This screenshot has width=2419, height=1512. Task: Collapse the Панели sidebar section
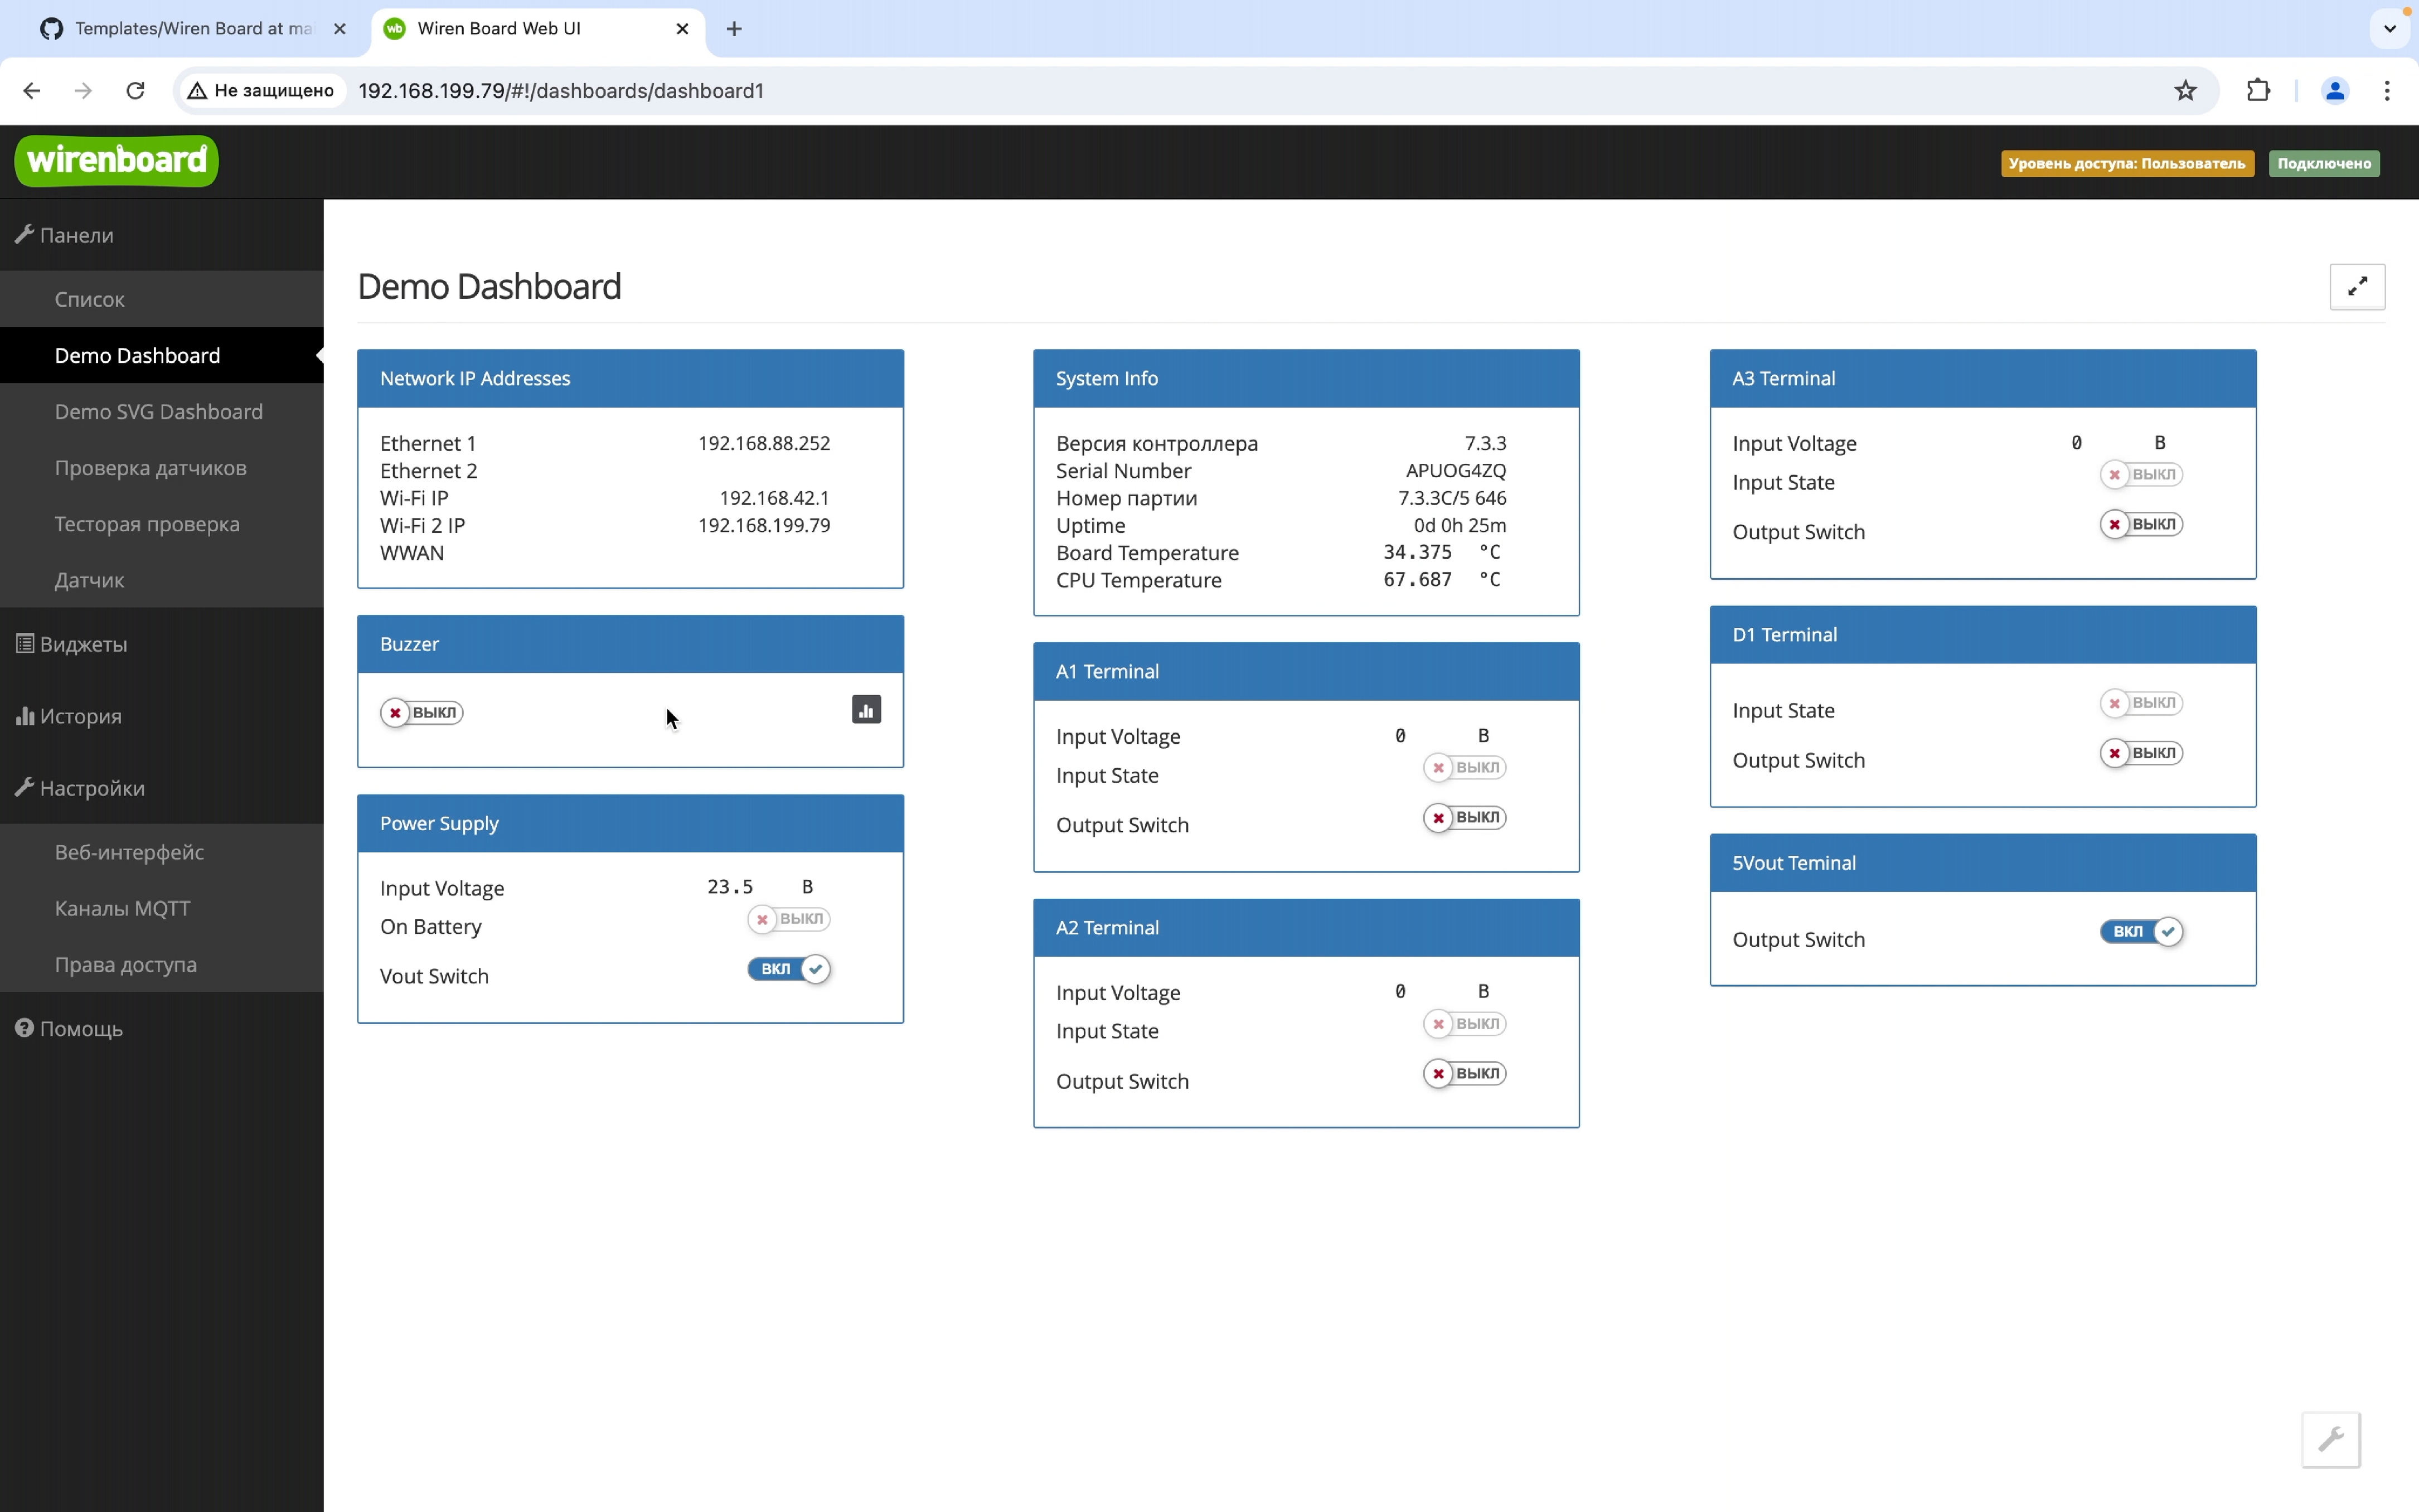(x=76, y=235)
